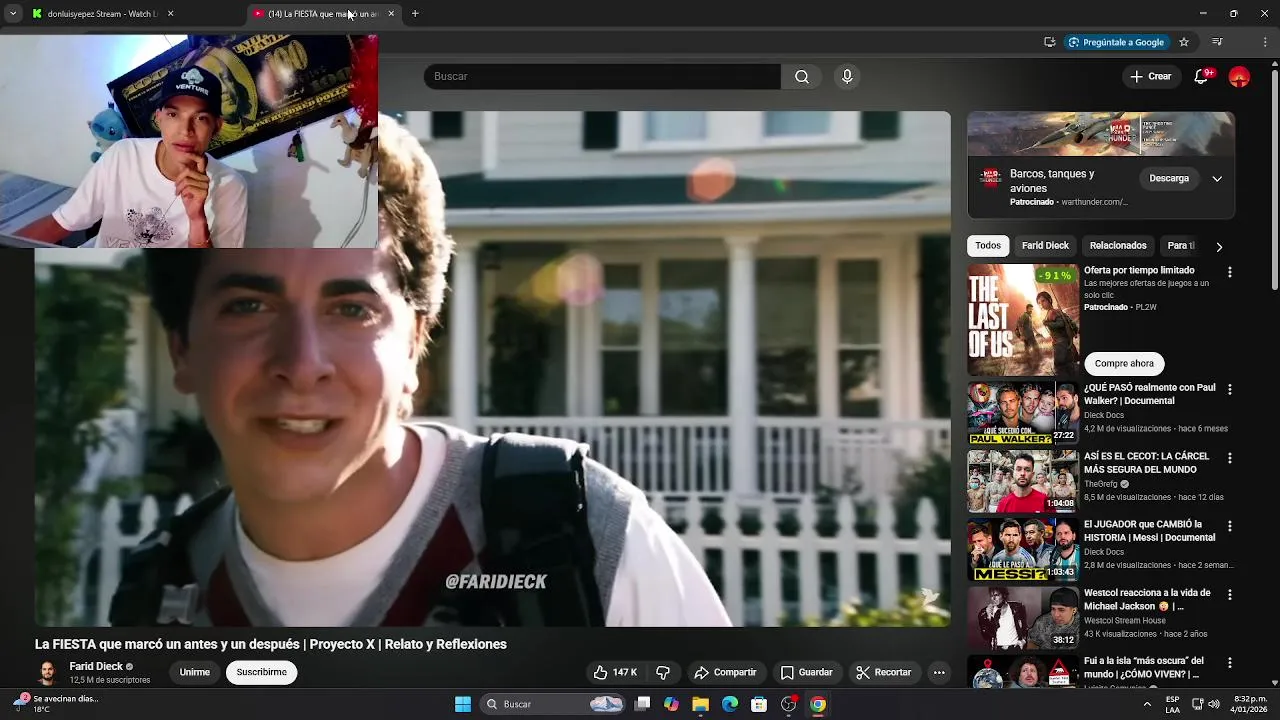Click the taskbar Buscar search box

click(x=553, y=704)
